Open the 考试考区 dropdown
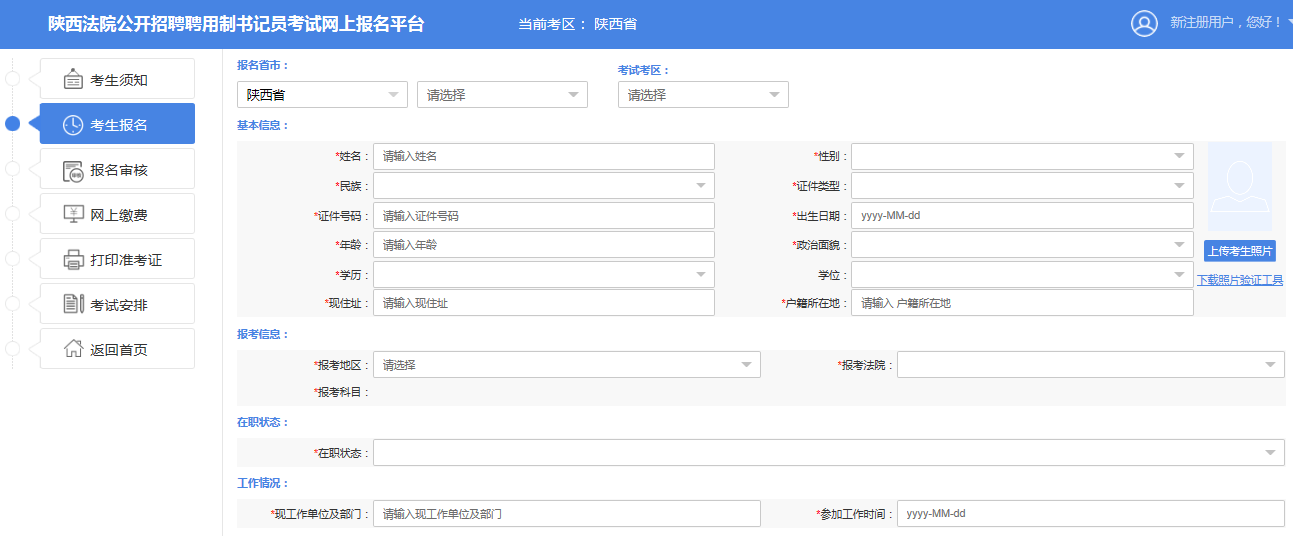This screenshot has width=1293, height=536. pos(703,95)
